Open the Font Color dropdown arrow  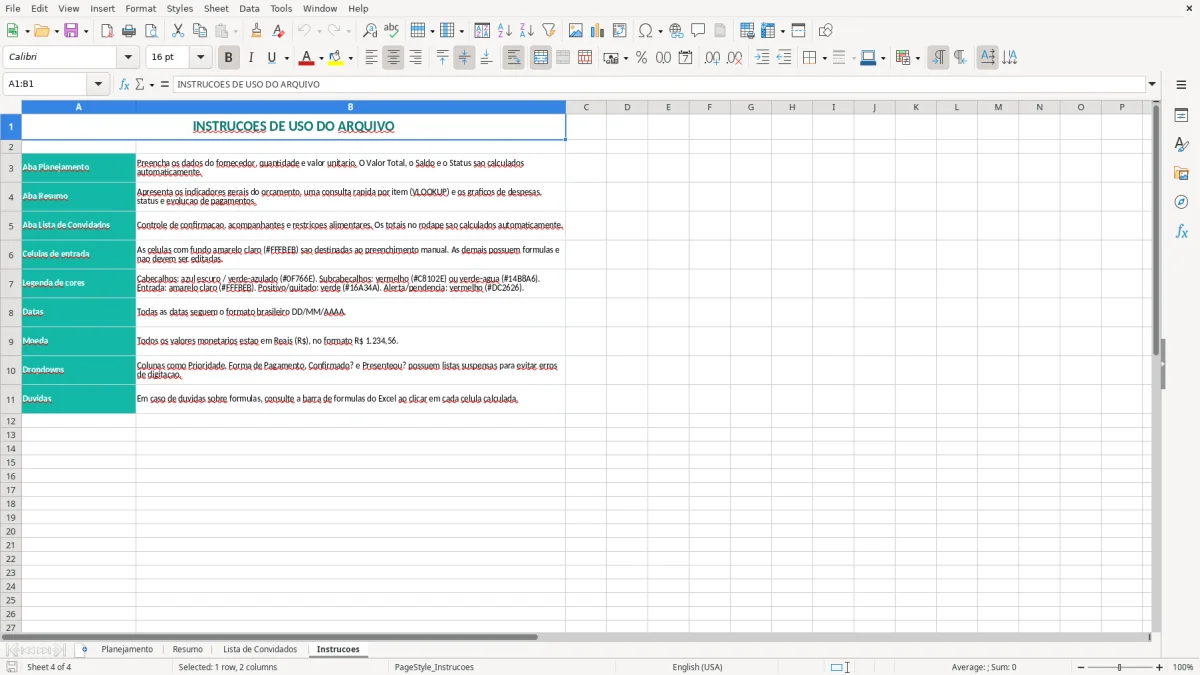click(x=321, y=58)
